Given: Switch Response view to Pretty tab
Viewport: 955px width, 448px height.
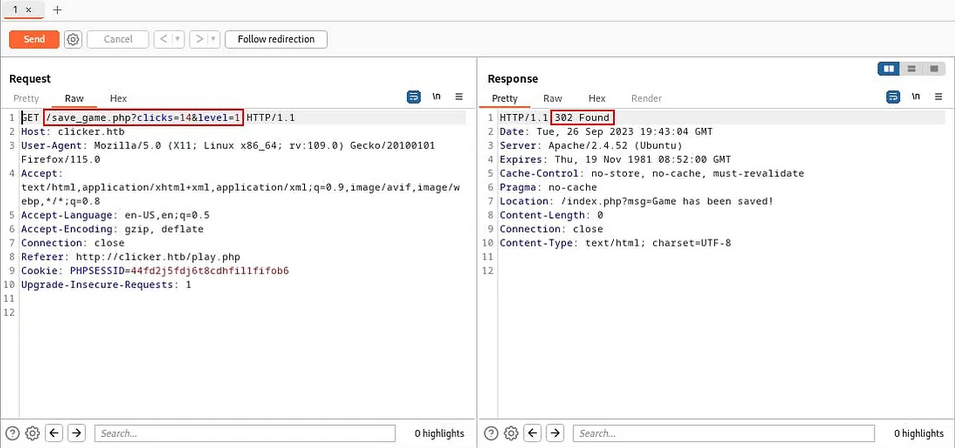Looking at the screenshot, I should [505, 98].
